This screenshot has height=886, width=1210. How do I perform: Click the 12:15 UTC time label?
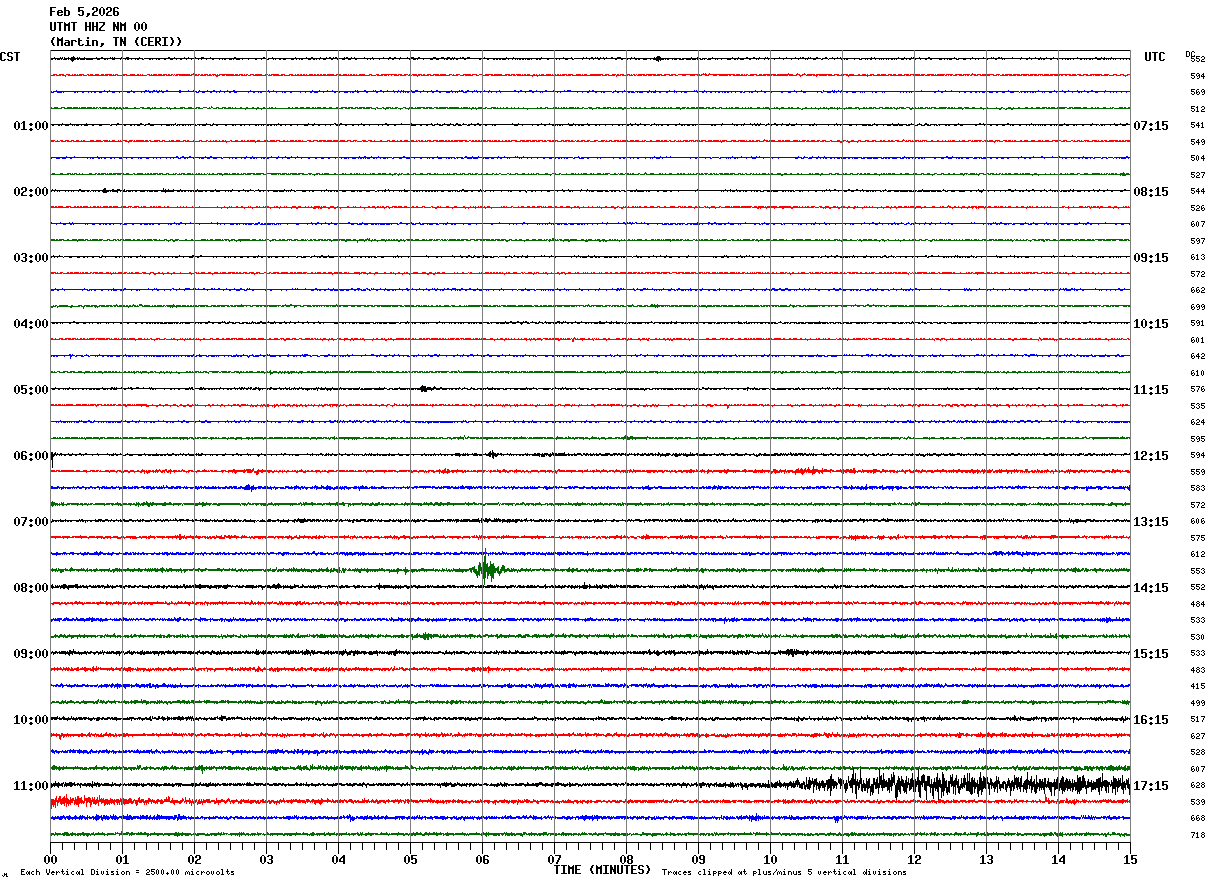pos(1151,456)
